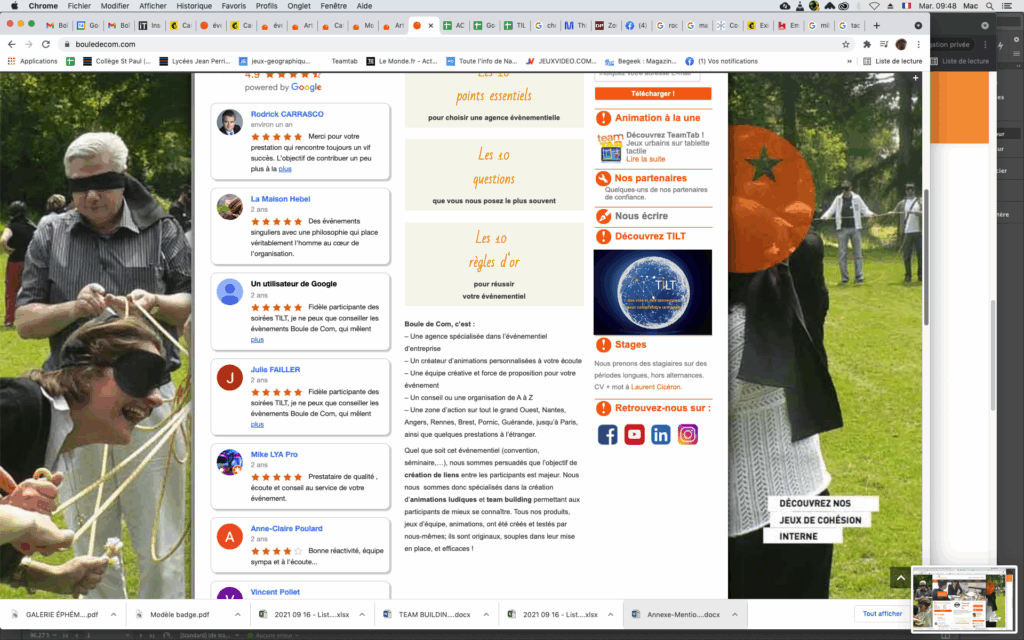Viewport: 1024px width, 640px height.
Task: Close the active bouledecom tab
Action: [430, 25]
